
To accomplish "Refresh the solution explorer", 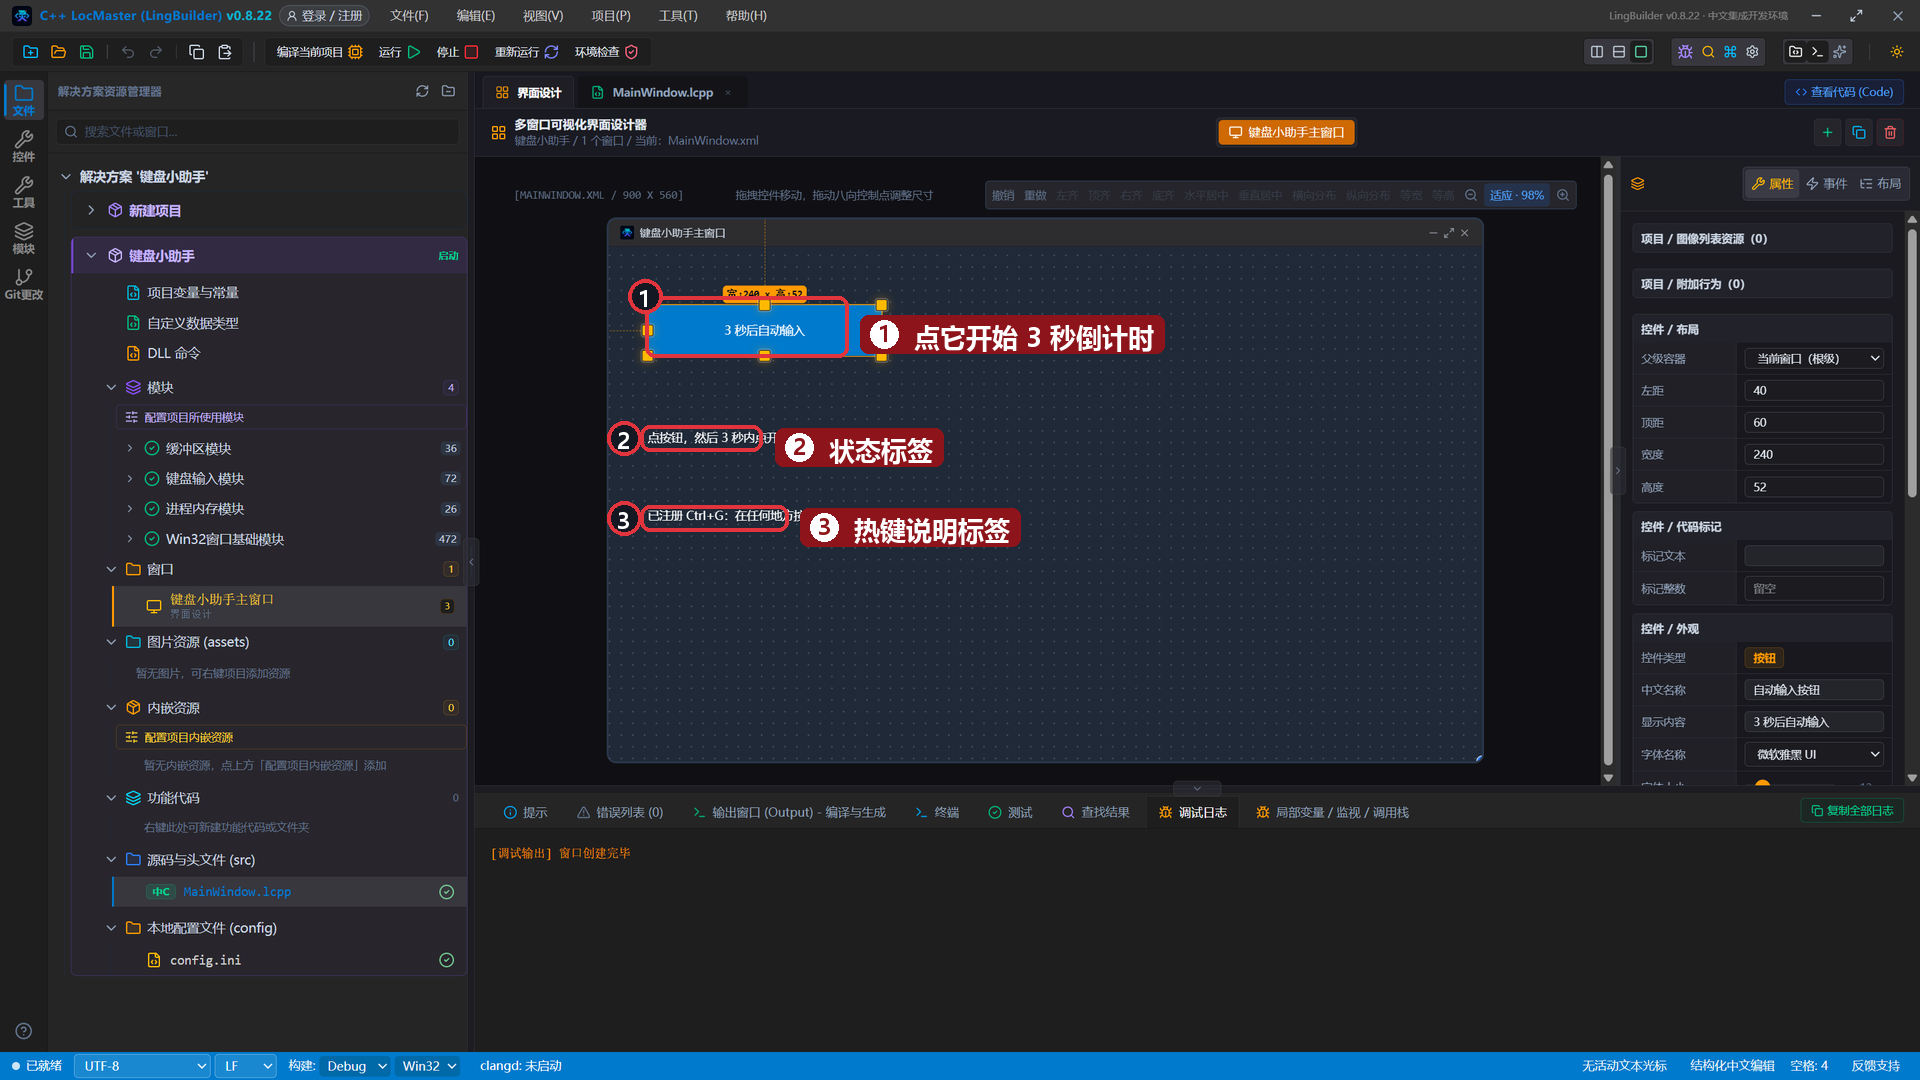I will [422, 91].
